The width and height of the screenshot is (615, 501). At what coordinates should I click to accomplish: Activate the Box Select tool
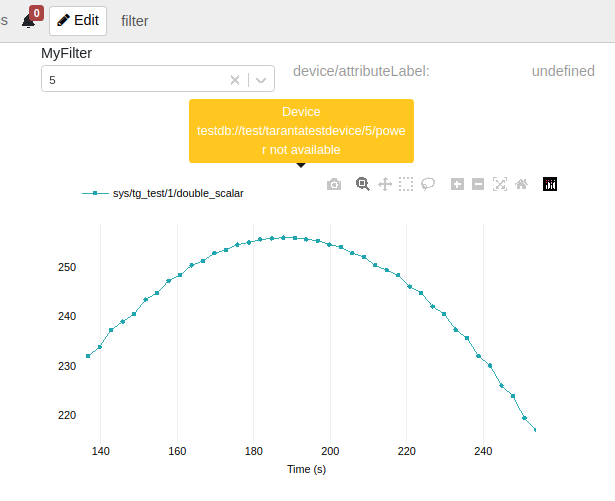(x=406, y=184)
